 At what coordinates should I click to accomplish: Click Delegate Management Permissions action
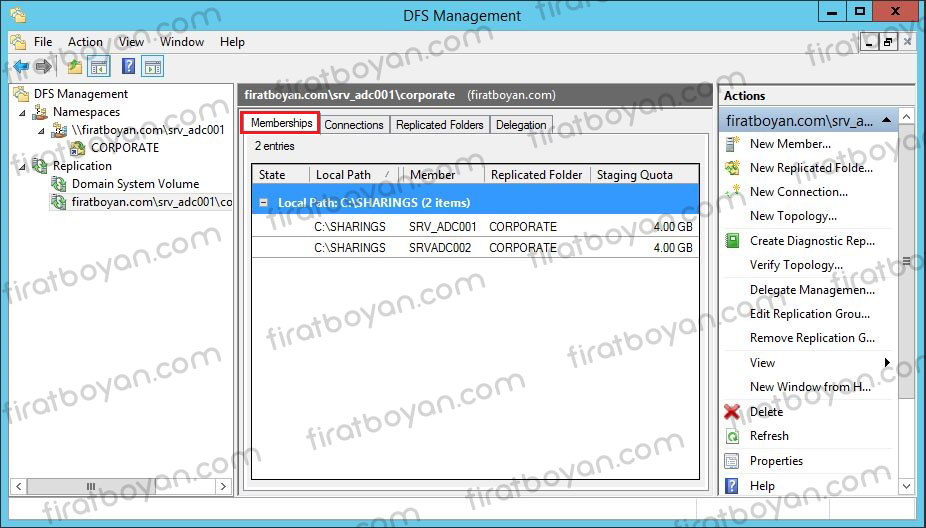[x=812, y=289]
